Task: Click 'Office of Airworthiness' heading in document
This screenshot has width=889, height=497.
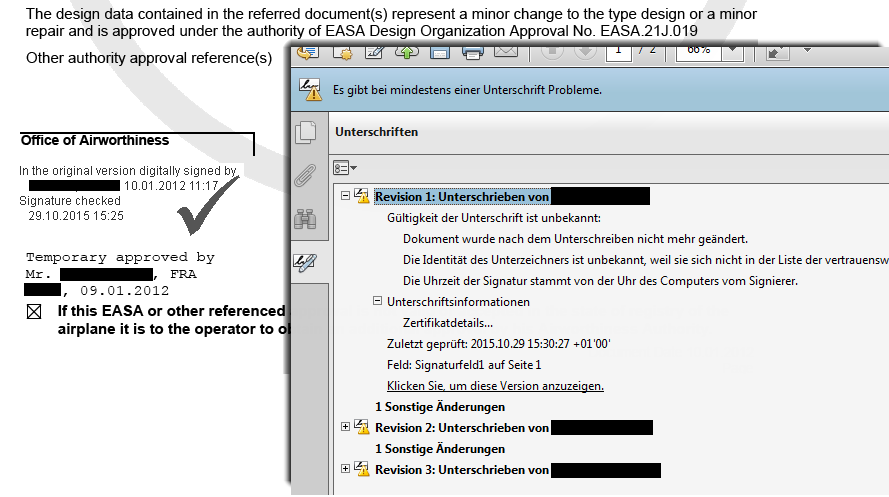Action: click(95, 141)
